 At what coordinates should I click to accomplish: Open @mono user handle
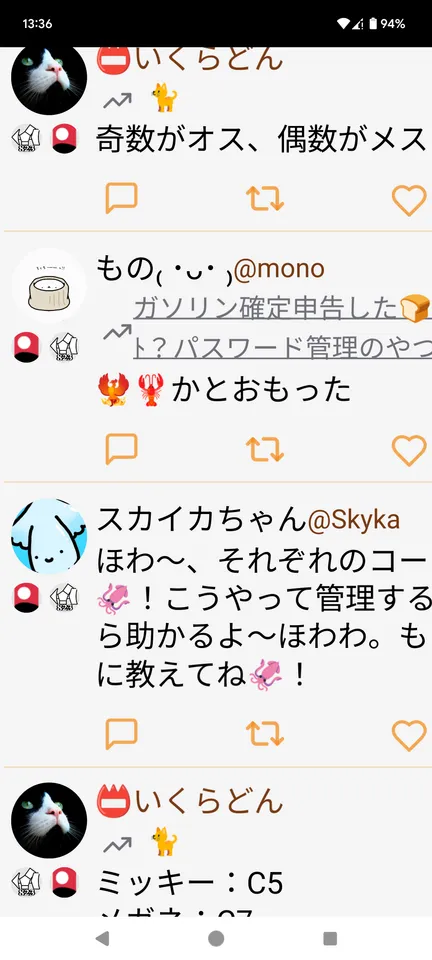click(279, 269)
